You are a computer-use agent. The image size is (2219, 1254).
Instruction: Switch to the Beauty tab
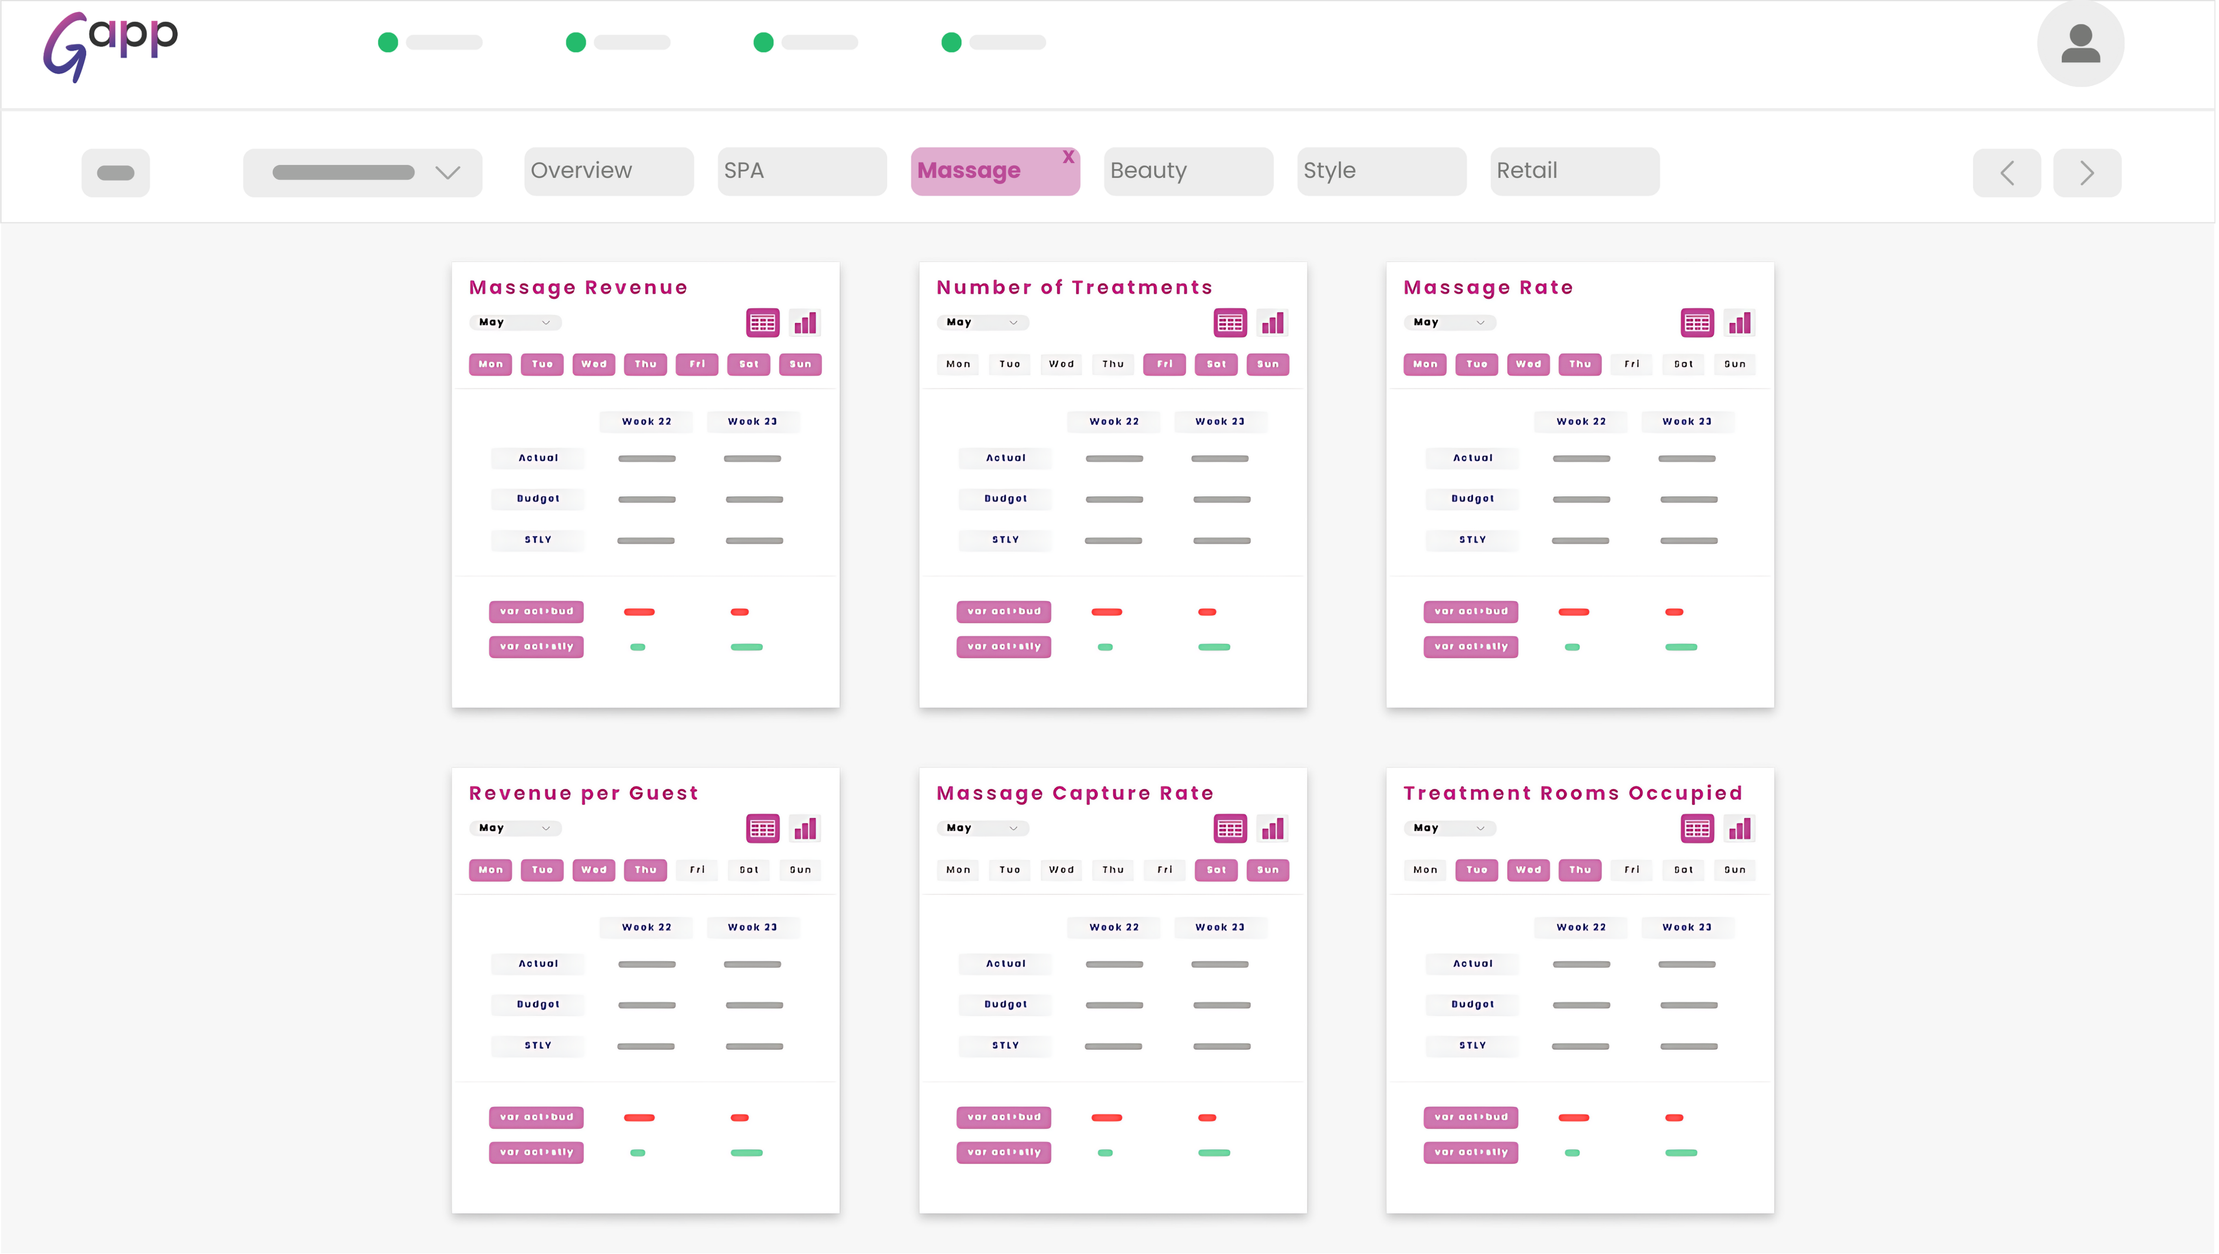pos(1189,172)
